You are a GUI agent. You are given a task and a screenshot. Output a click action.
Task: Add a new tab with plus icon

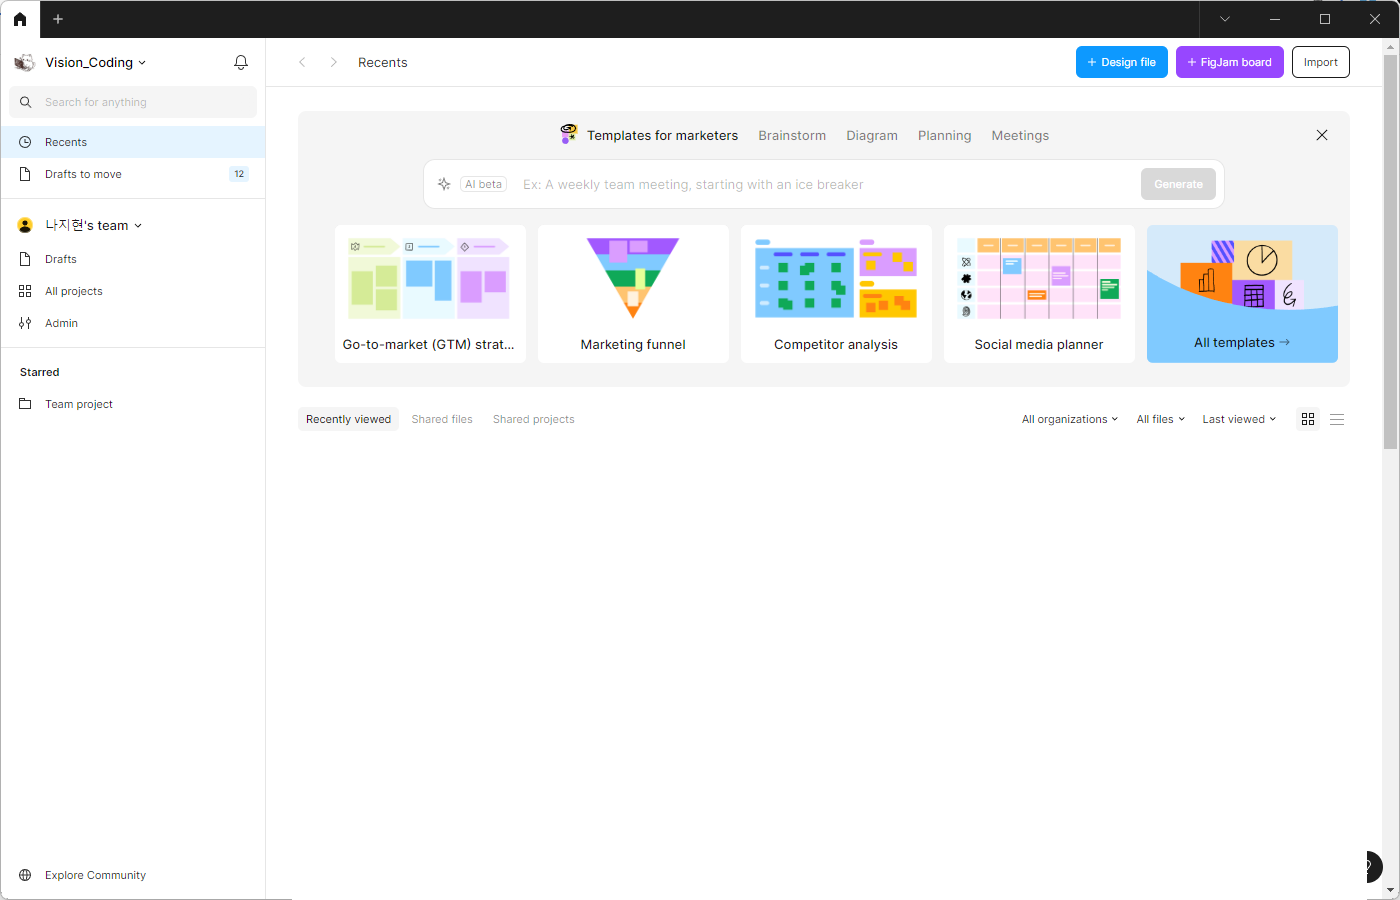58,19
